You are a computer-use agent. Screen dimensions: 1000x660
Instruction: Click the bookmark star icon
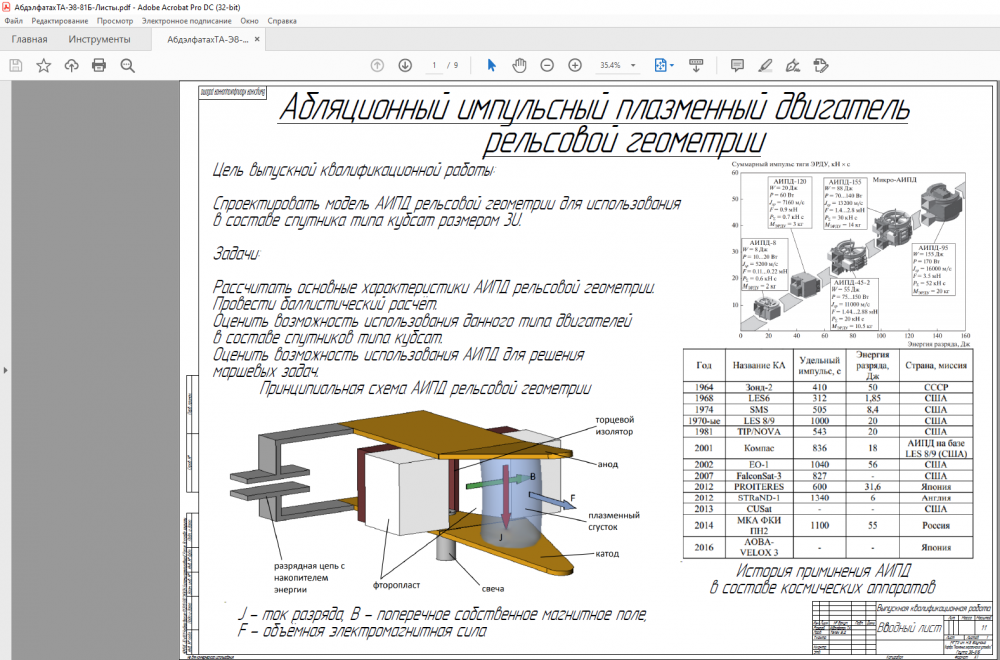pyautogui.click(x=44, y=65)
